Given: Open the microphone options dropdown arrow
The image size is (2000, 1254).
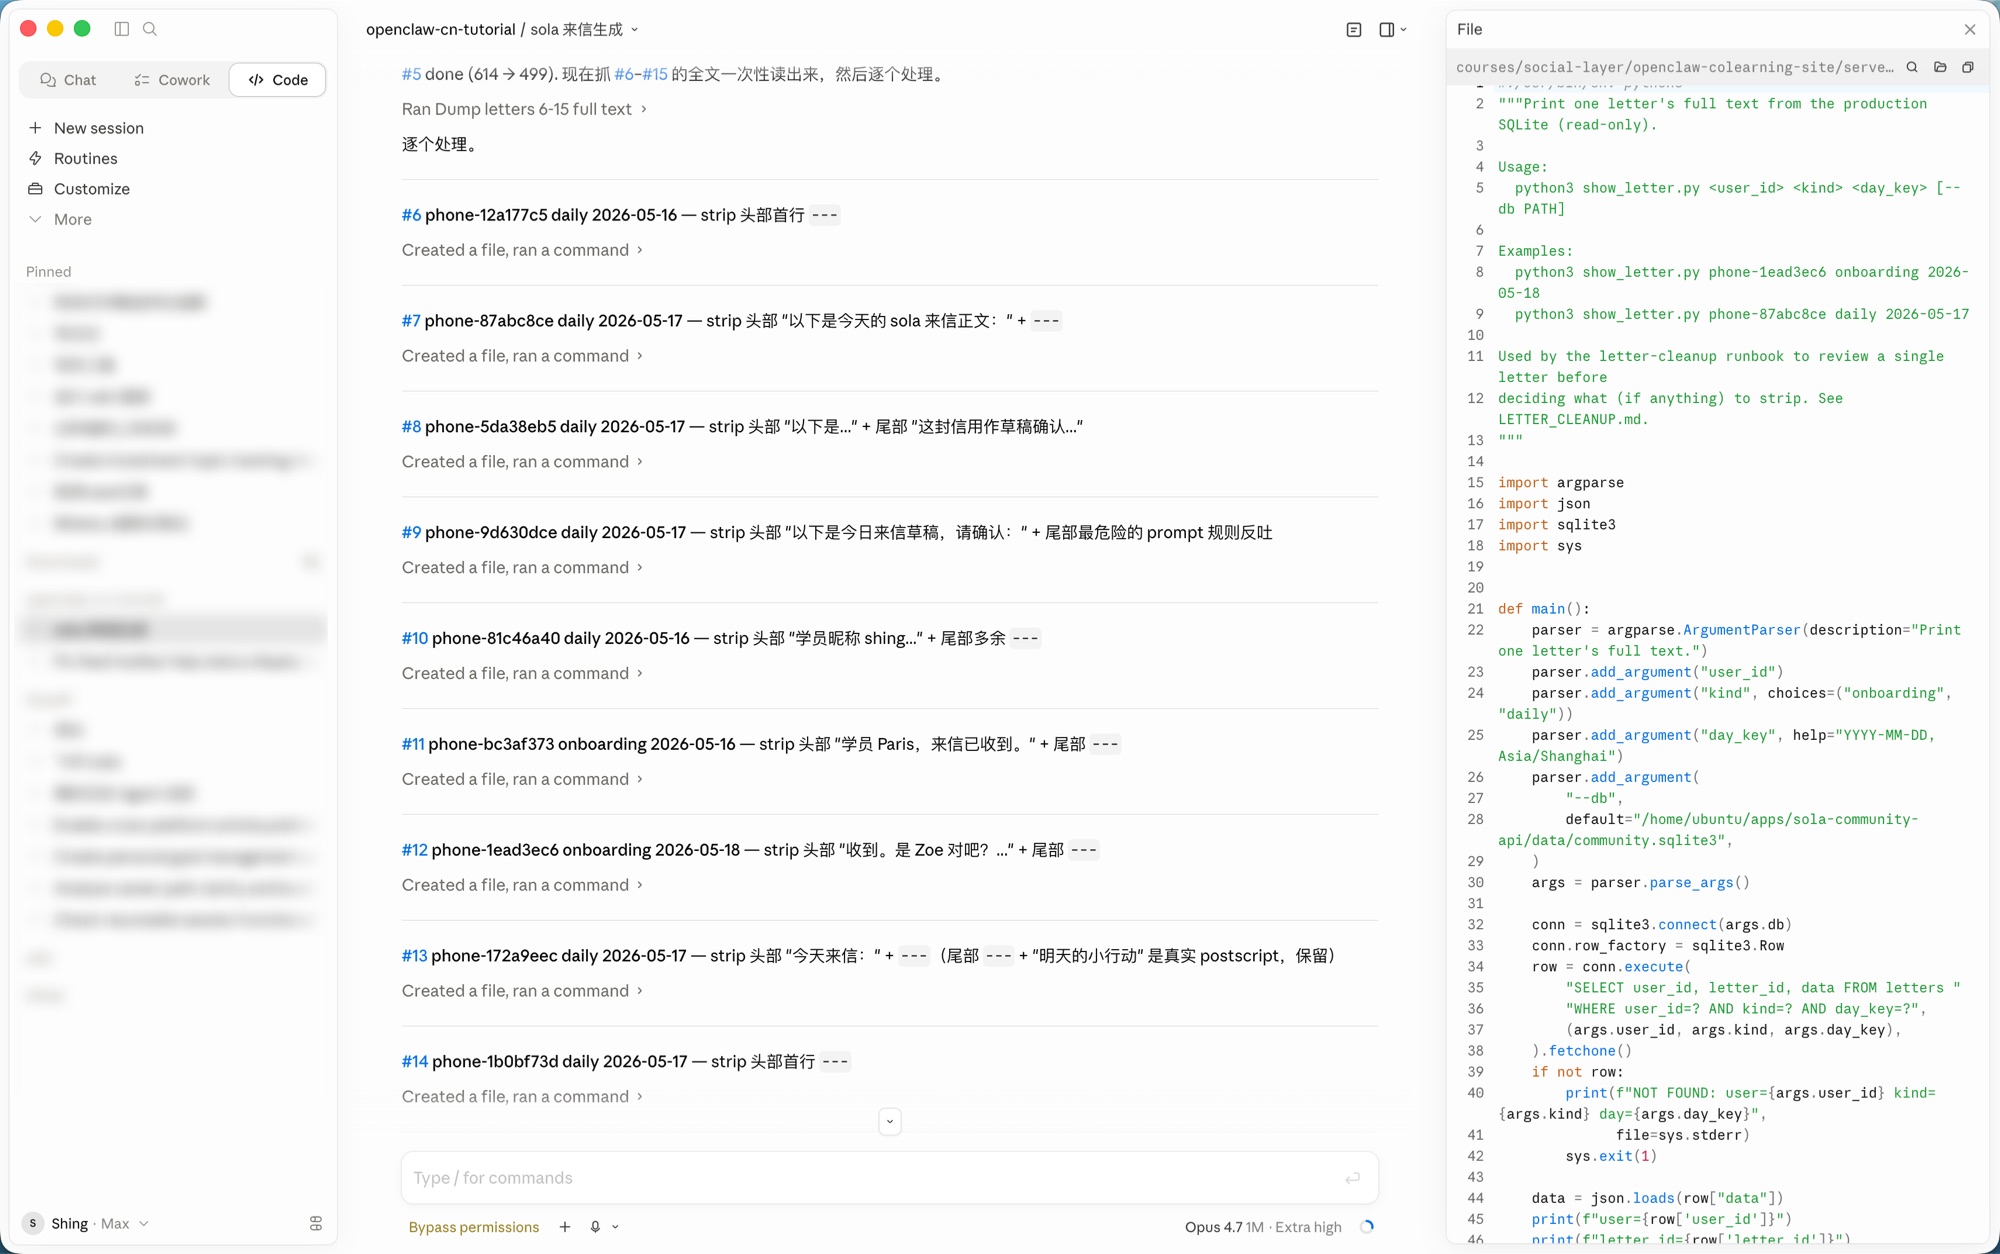Looking at the screenshot, I should coord(615,1227).
